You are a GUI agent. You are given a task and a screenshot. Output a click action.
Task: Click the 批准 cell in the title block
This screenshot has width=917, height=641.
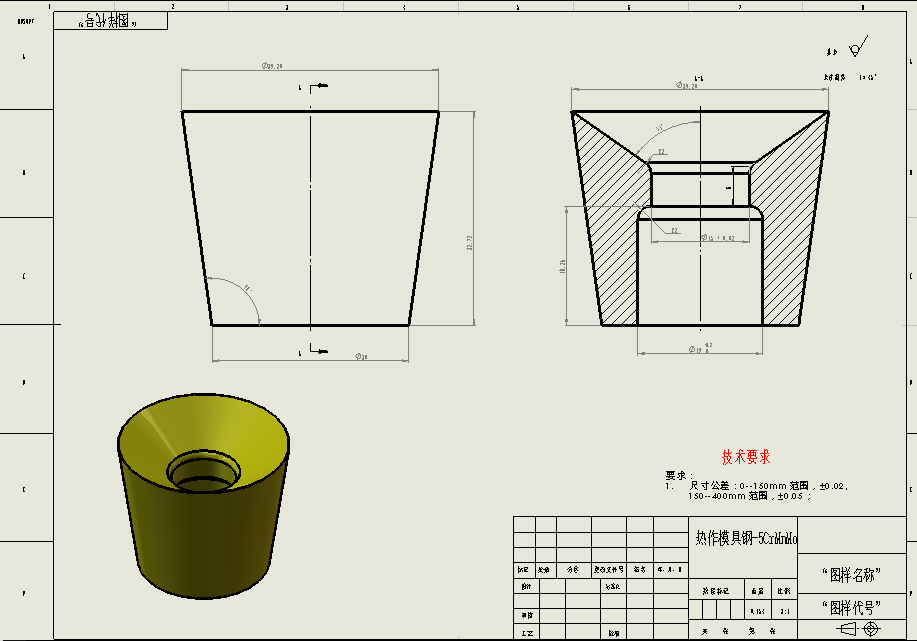coord(613,633)
